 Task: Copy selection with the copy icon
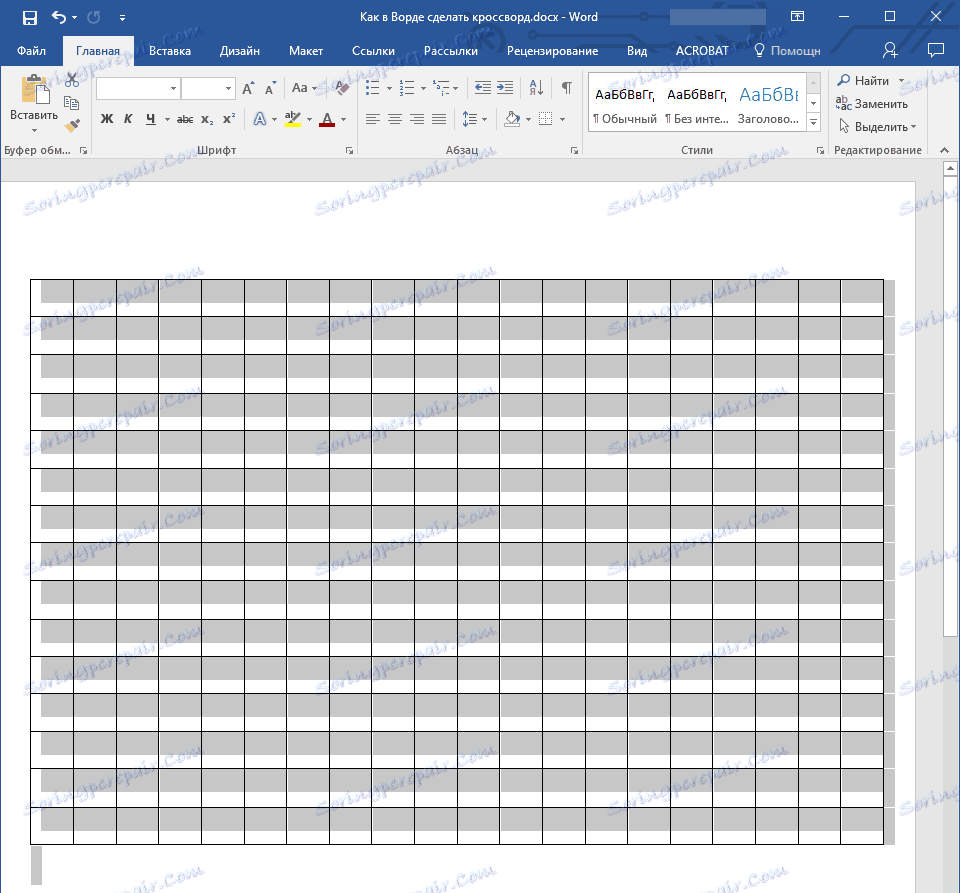pos(72,102)
